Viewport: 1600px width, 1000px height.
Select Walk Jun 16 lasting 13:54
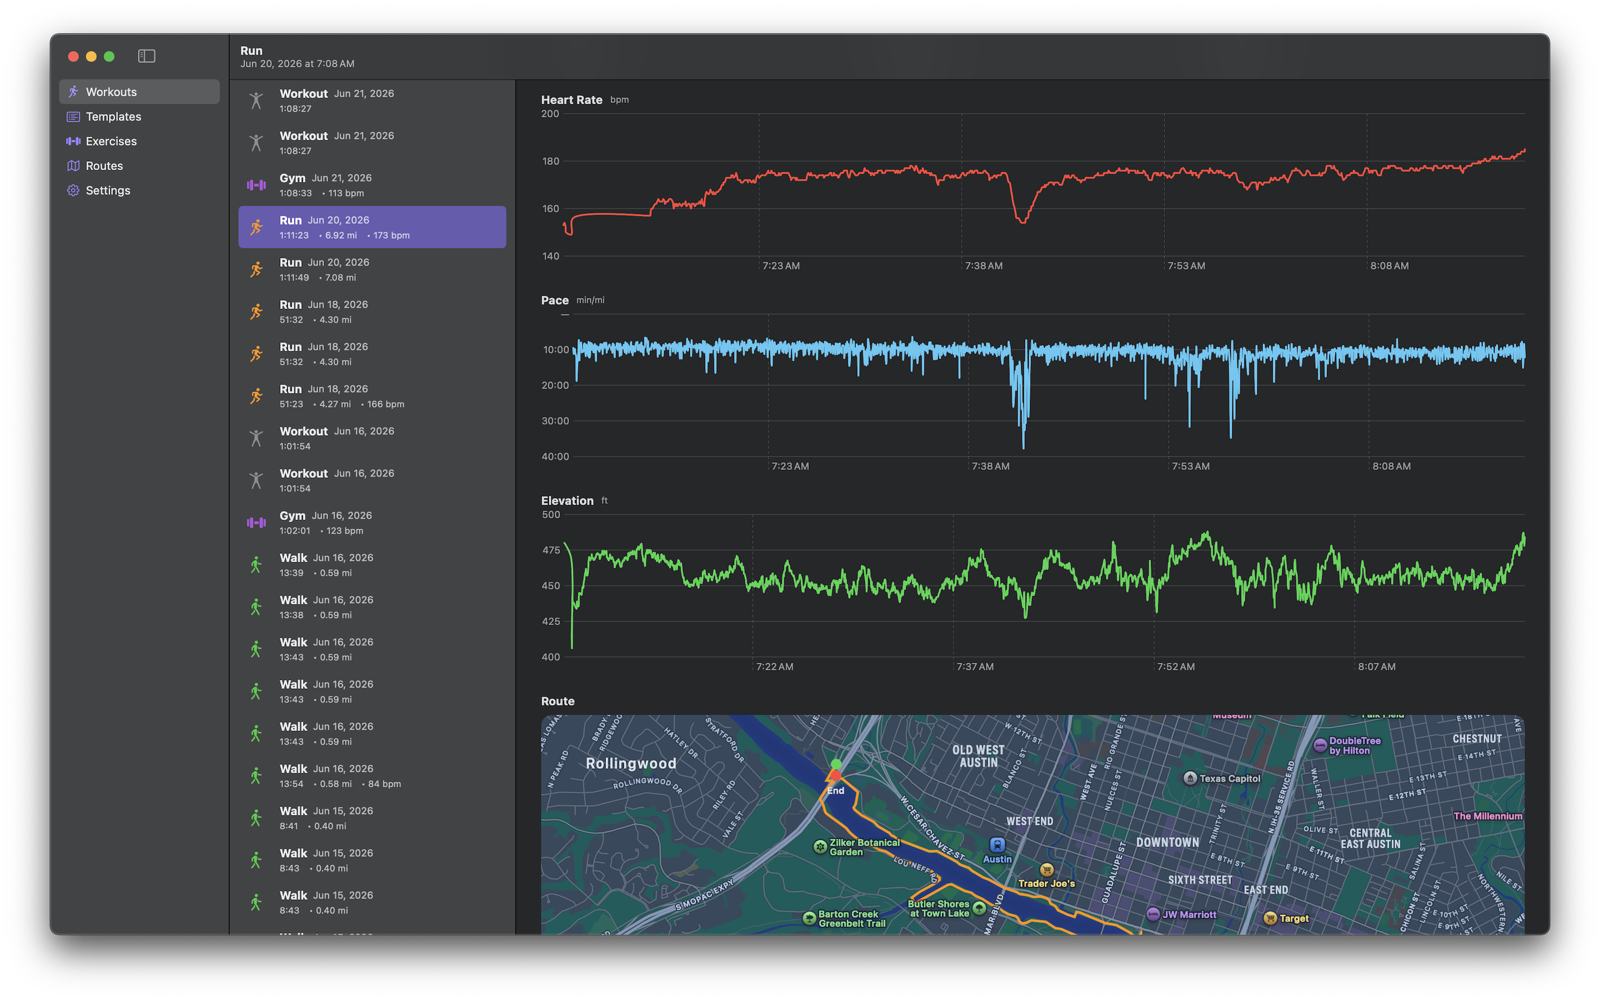click(x=372, y=776)
